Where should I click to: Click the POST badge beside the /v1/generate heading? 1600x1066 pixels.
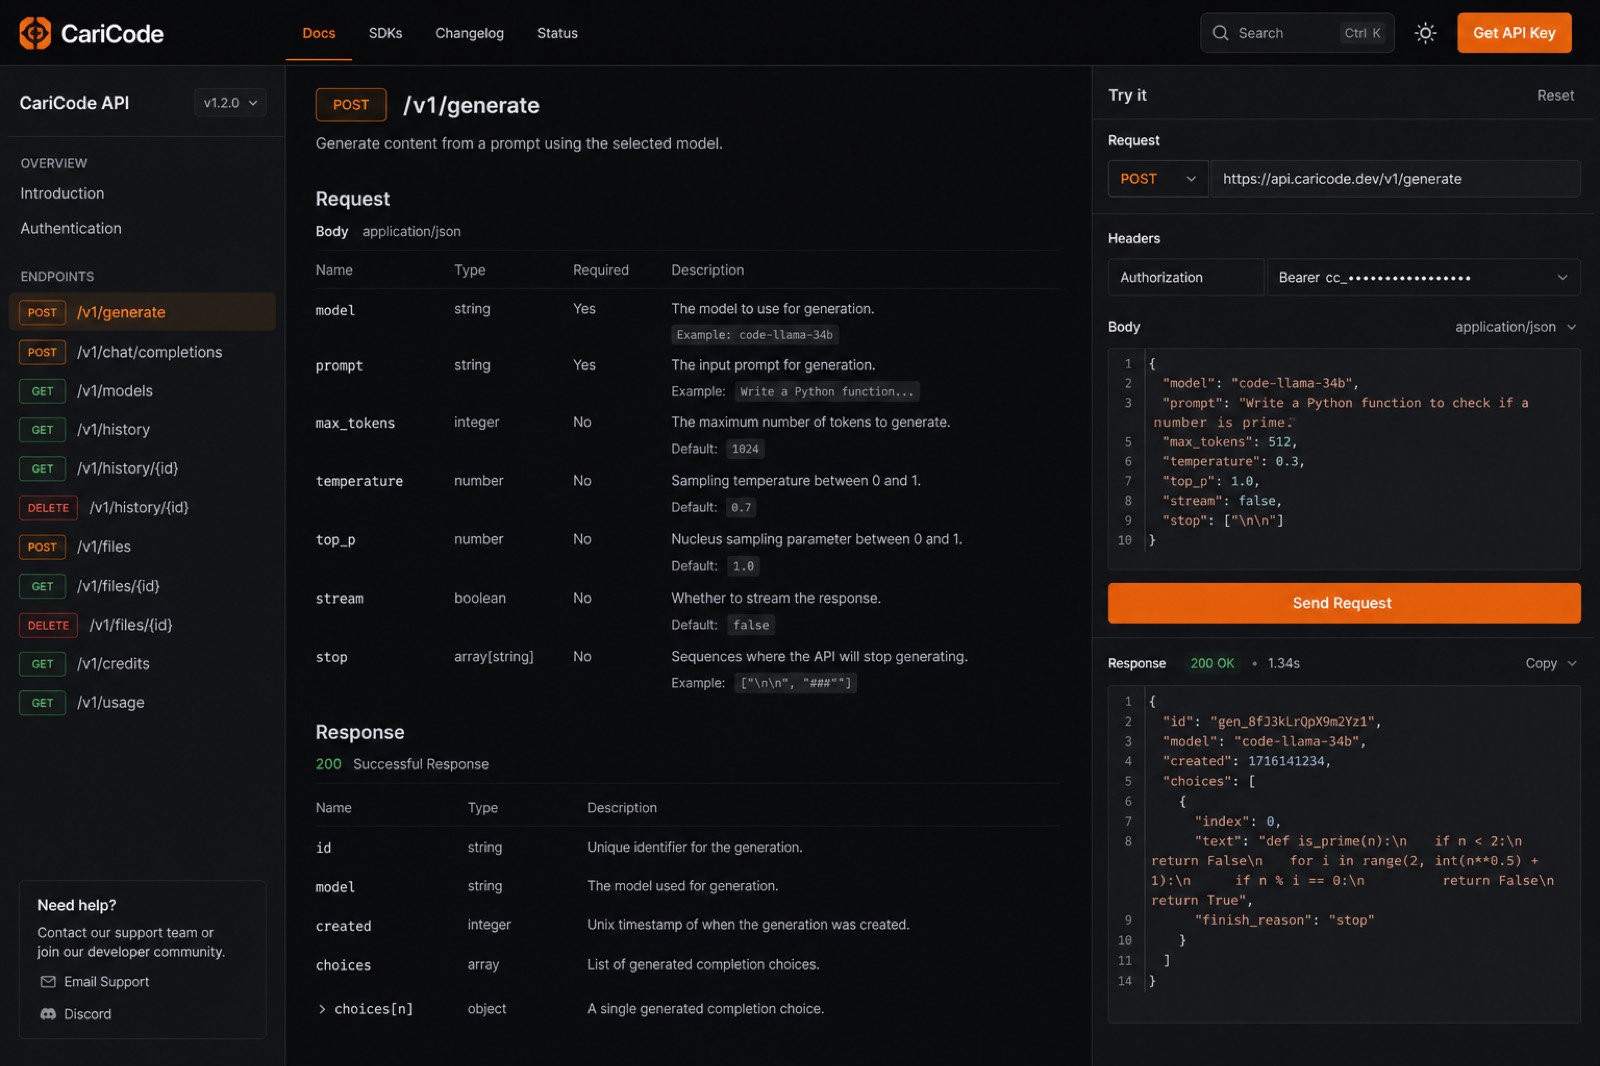(x=351, y=105)
